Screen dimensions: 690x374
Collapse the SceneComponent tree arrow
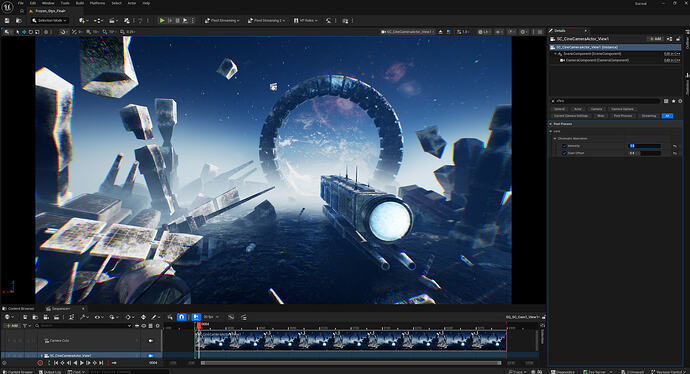coord(555,54)
